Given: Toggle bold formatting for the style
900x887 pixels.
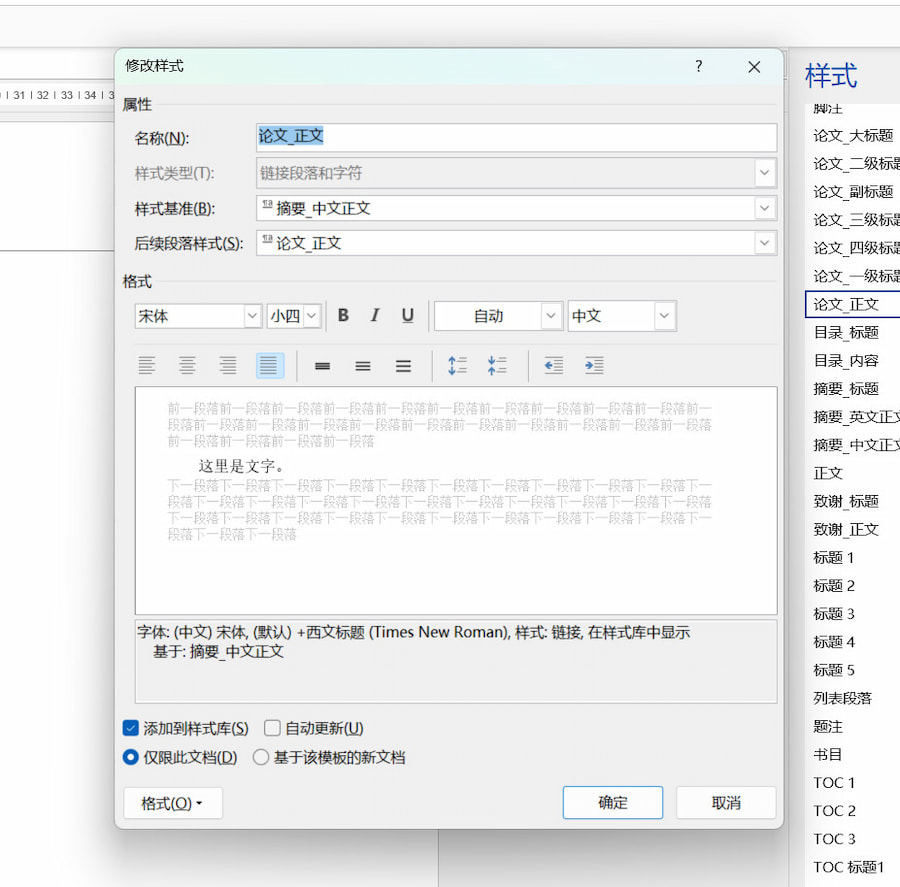Looking at the screenshot, I should tap(343, 315).
